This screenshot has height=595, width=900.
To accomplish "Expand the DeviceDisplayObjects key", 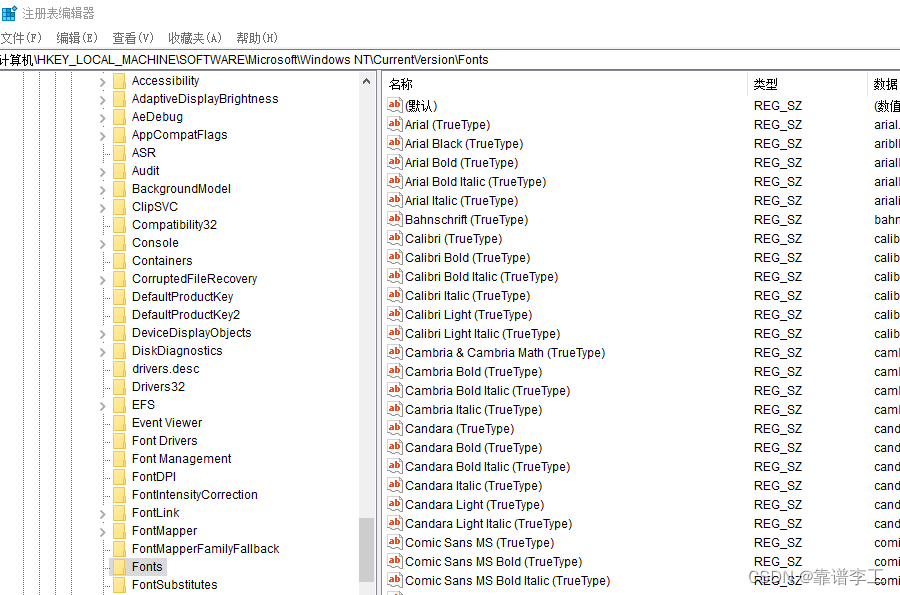I will tap(103, 334).
